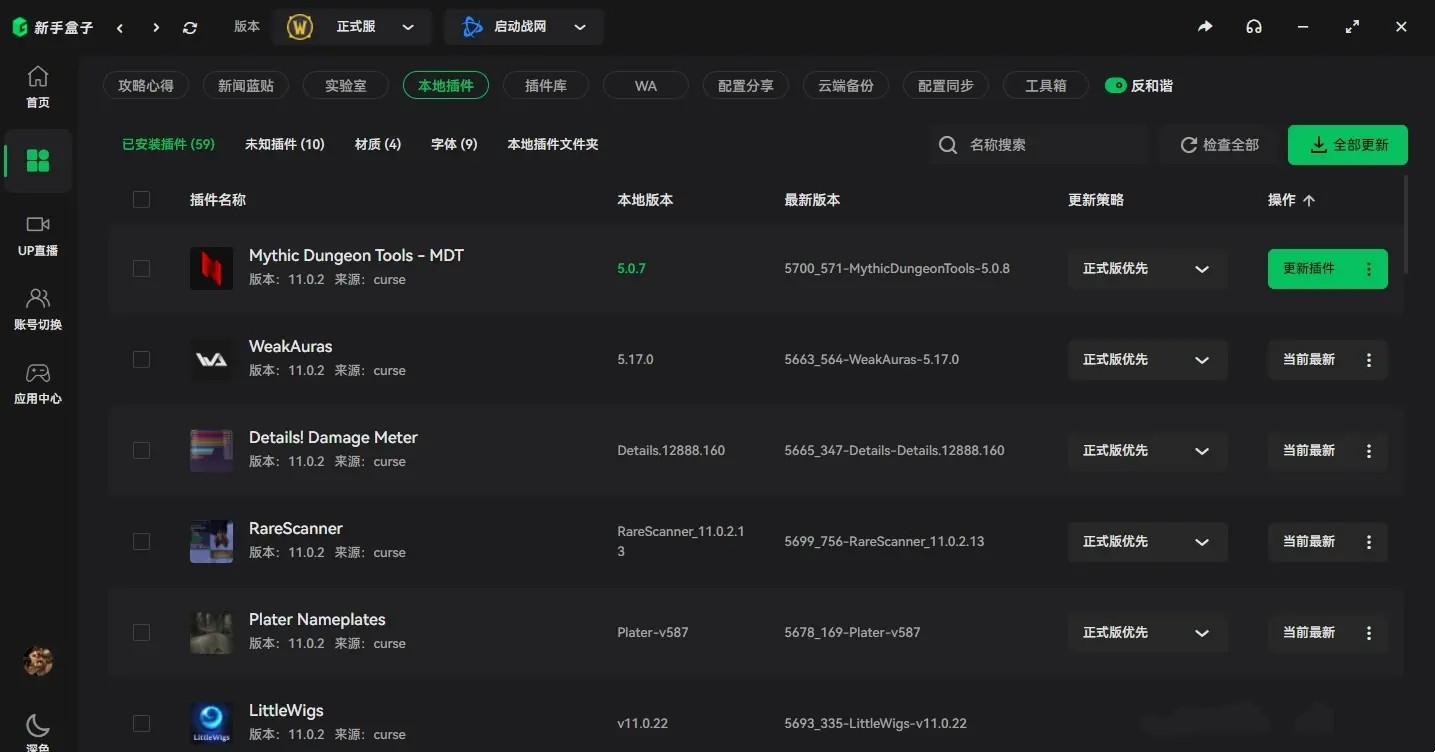
Task: Click Details! Damage Meter icon
Action: point(212,450)
